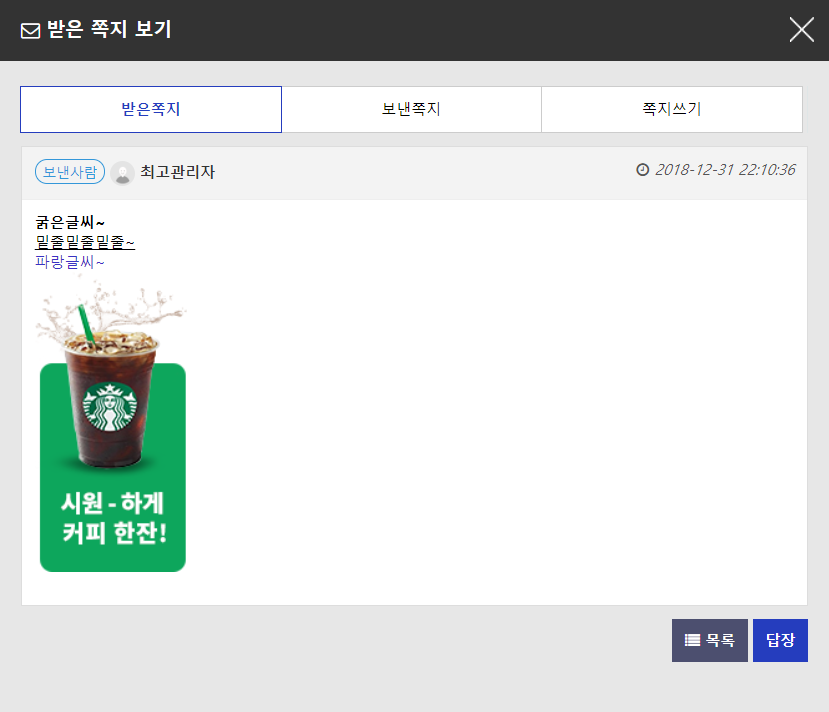
Task: Click the 목록 button to return to list
Action: [709, 640]
